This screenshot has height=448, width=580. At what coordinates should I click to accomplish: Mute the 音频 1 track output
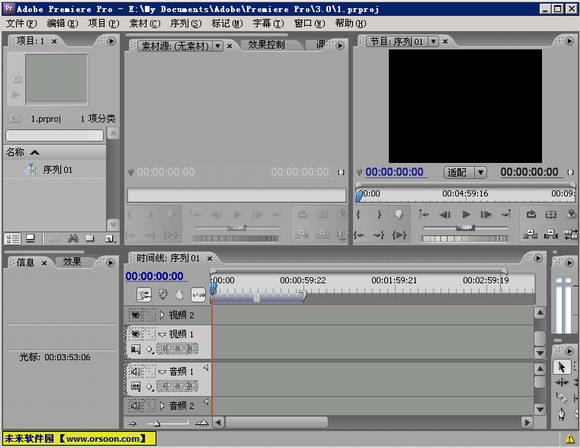click(x=136, y=371)
